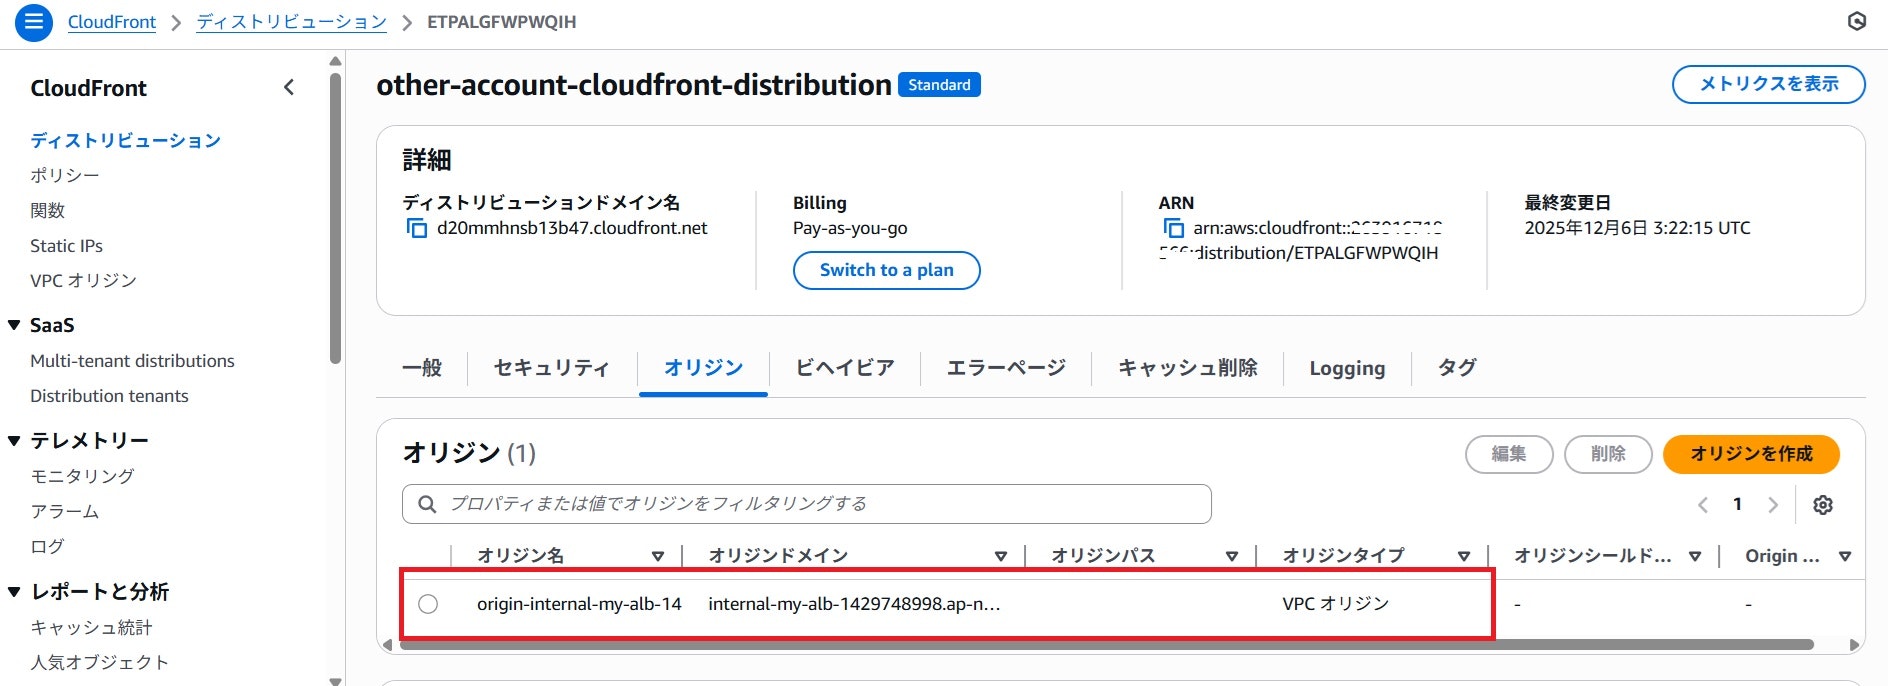
Task: Click page number 1 in pagination
Action: tap(1738, 504)
